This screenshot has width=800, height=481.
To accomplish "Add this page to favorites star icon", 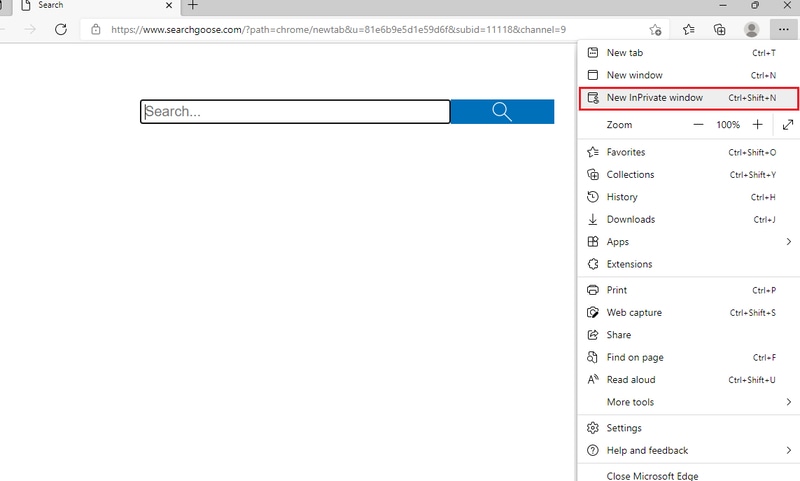I will coord(655,30).
